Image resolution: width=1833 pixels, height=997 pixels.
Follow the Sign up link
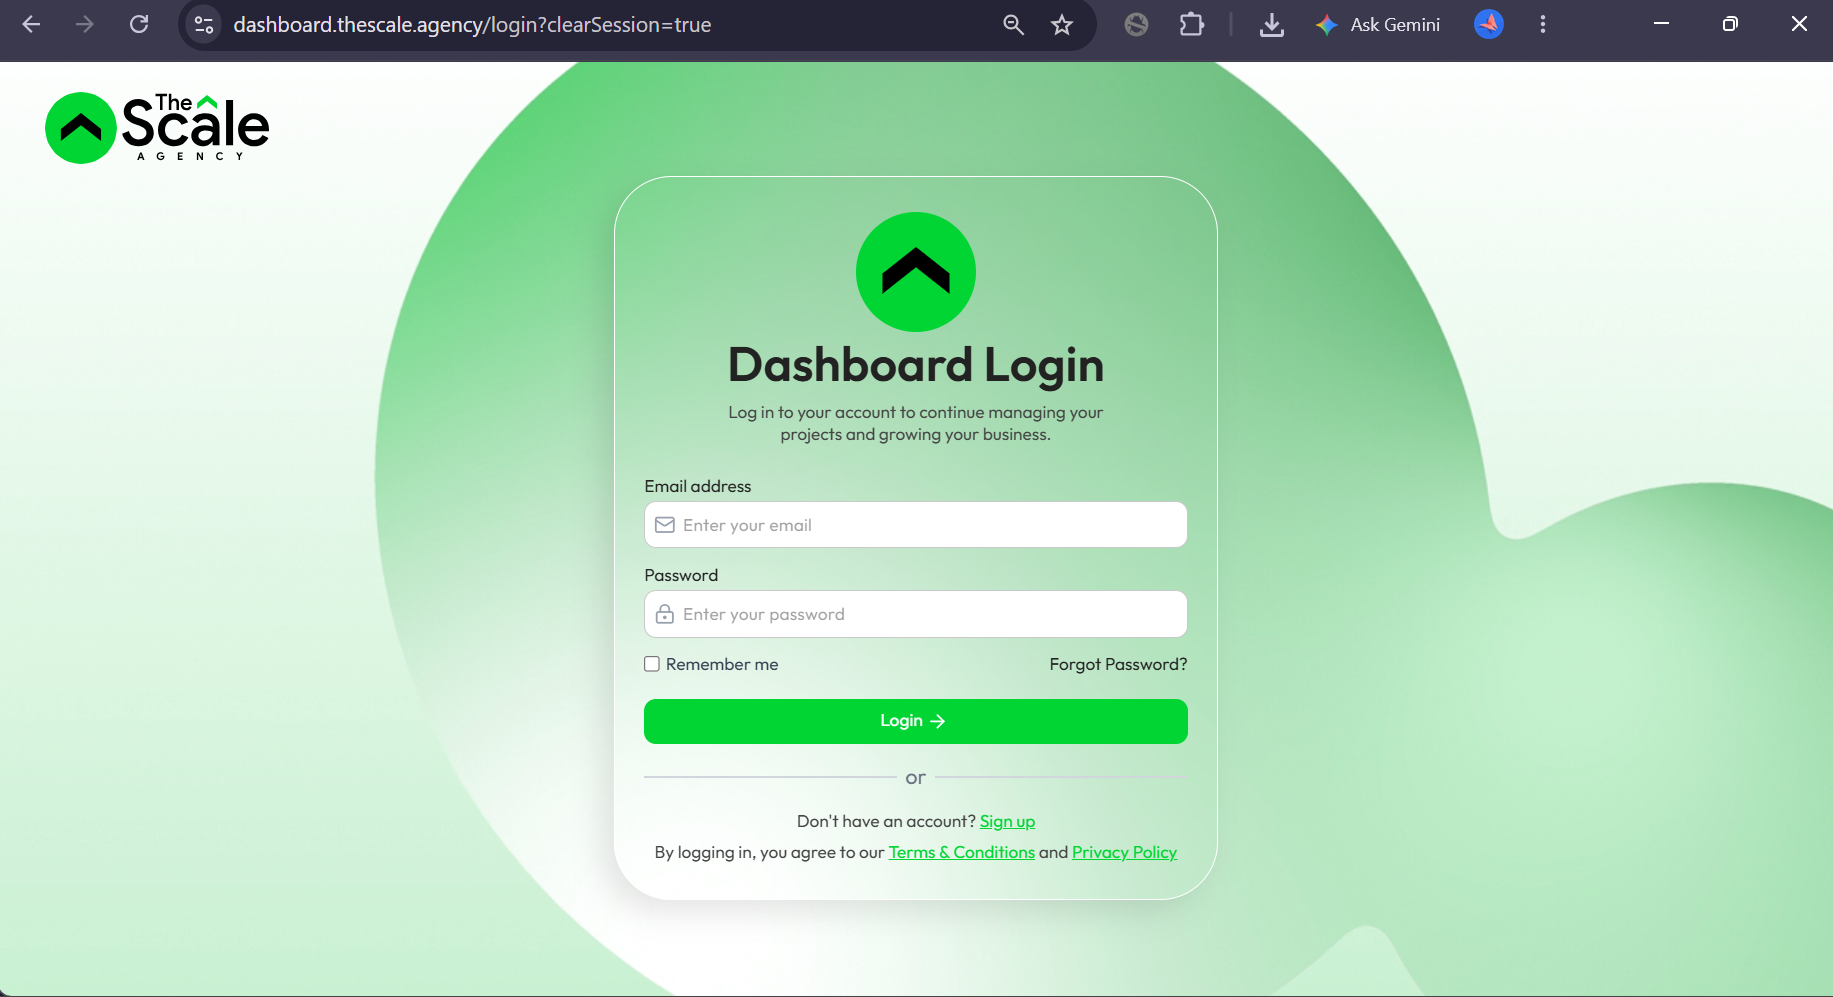tap(1007, 821)
